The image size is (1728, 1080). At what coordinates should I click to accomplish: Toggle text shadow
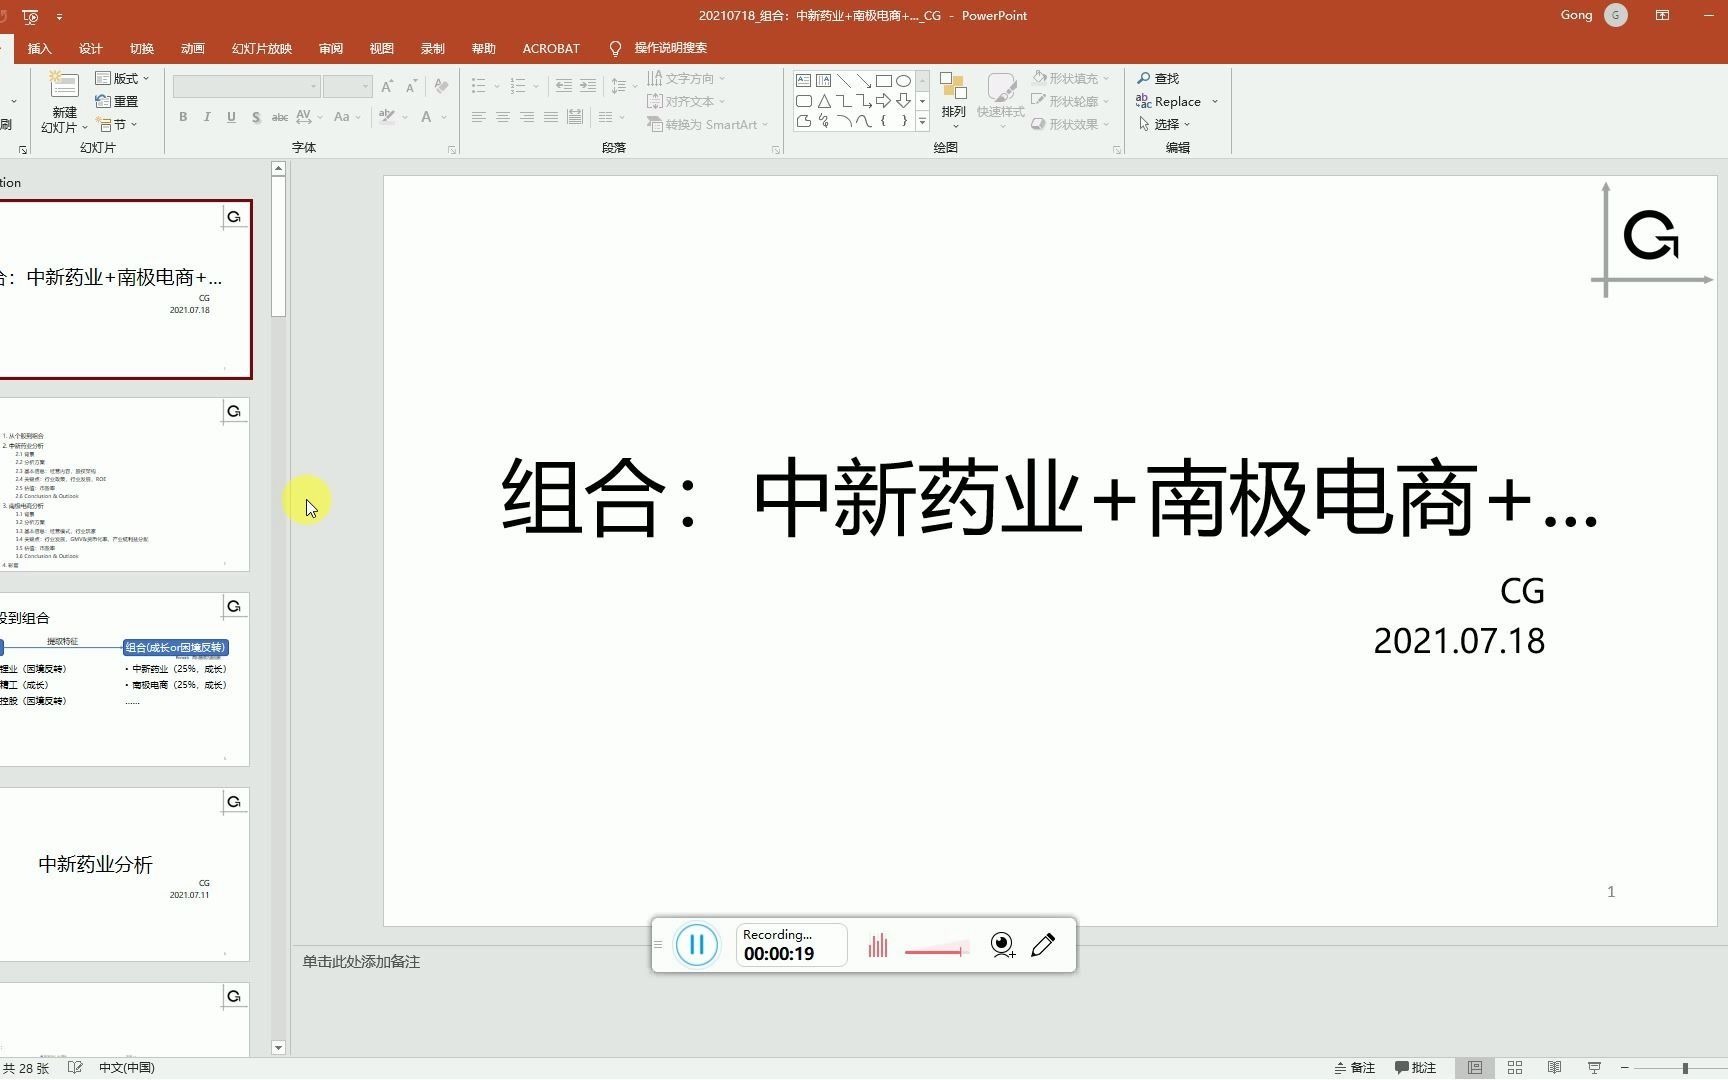coord(256,117)
